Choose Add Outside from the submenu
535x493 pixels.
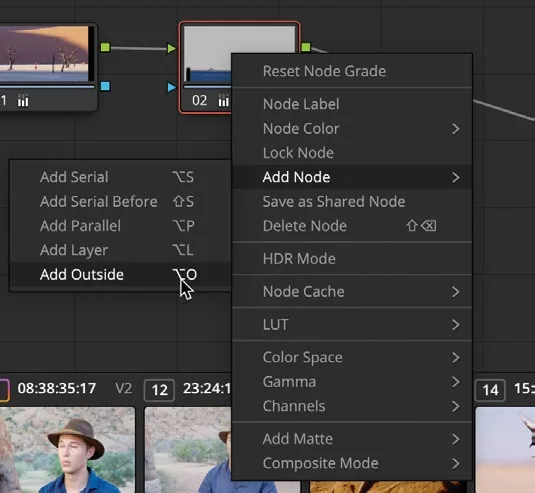tap(120, 274)
